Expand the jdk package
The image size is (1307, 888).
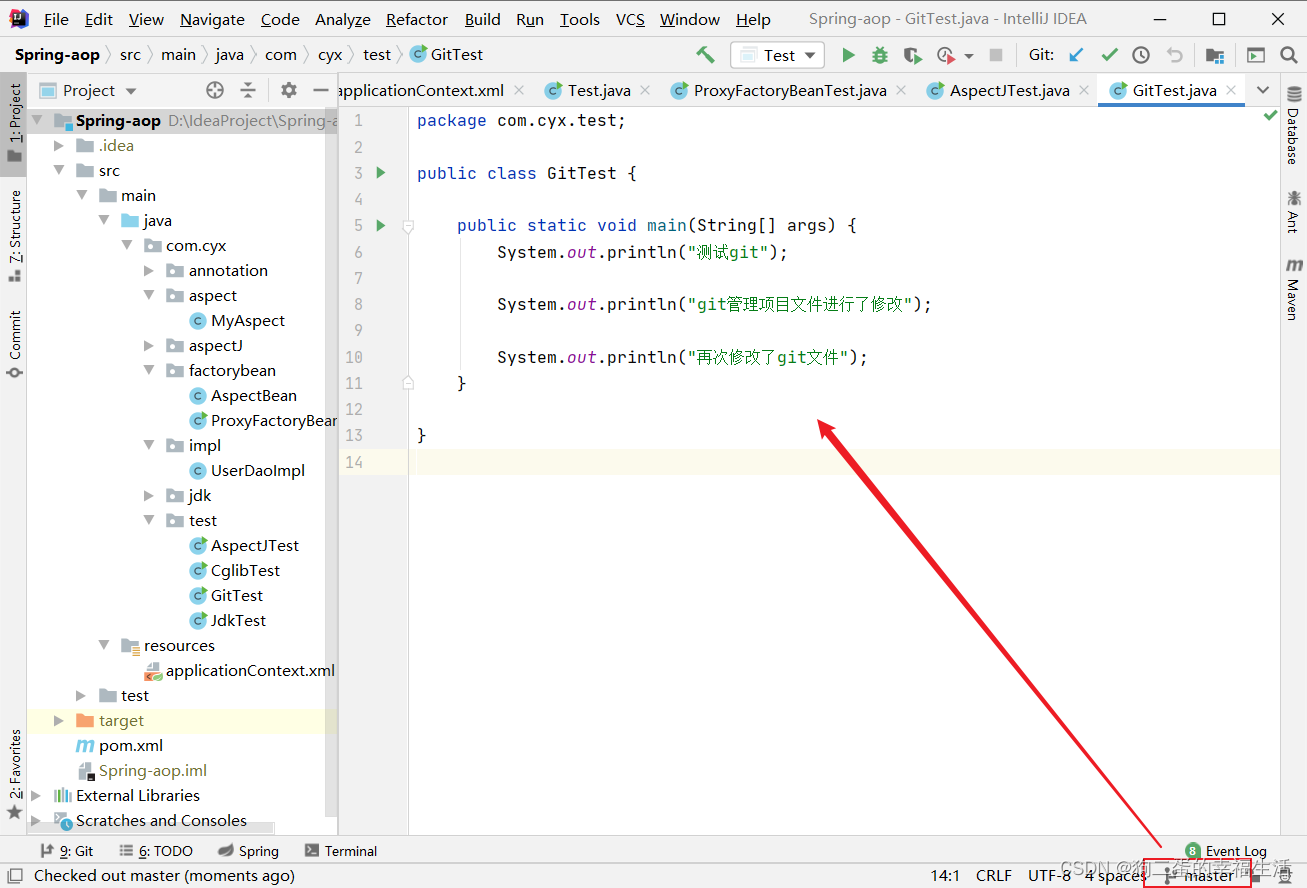149,495
